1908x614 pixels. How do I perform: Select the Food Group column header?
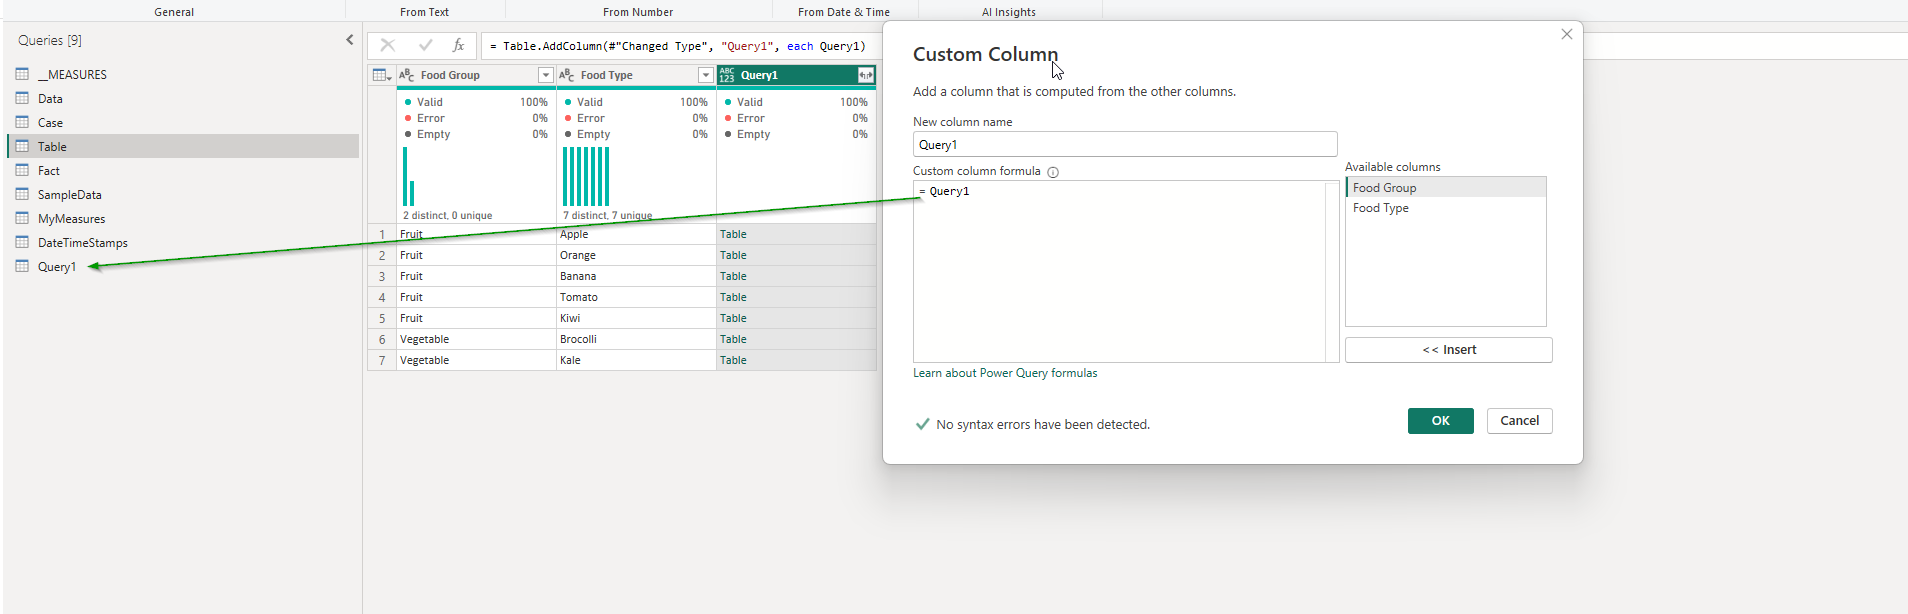pos(476,75)
